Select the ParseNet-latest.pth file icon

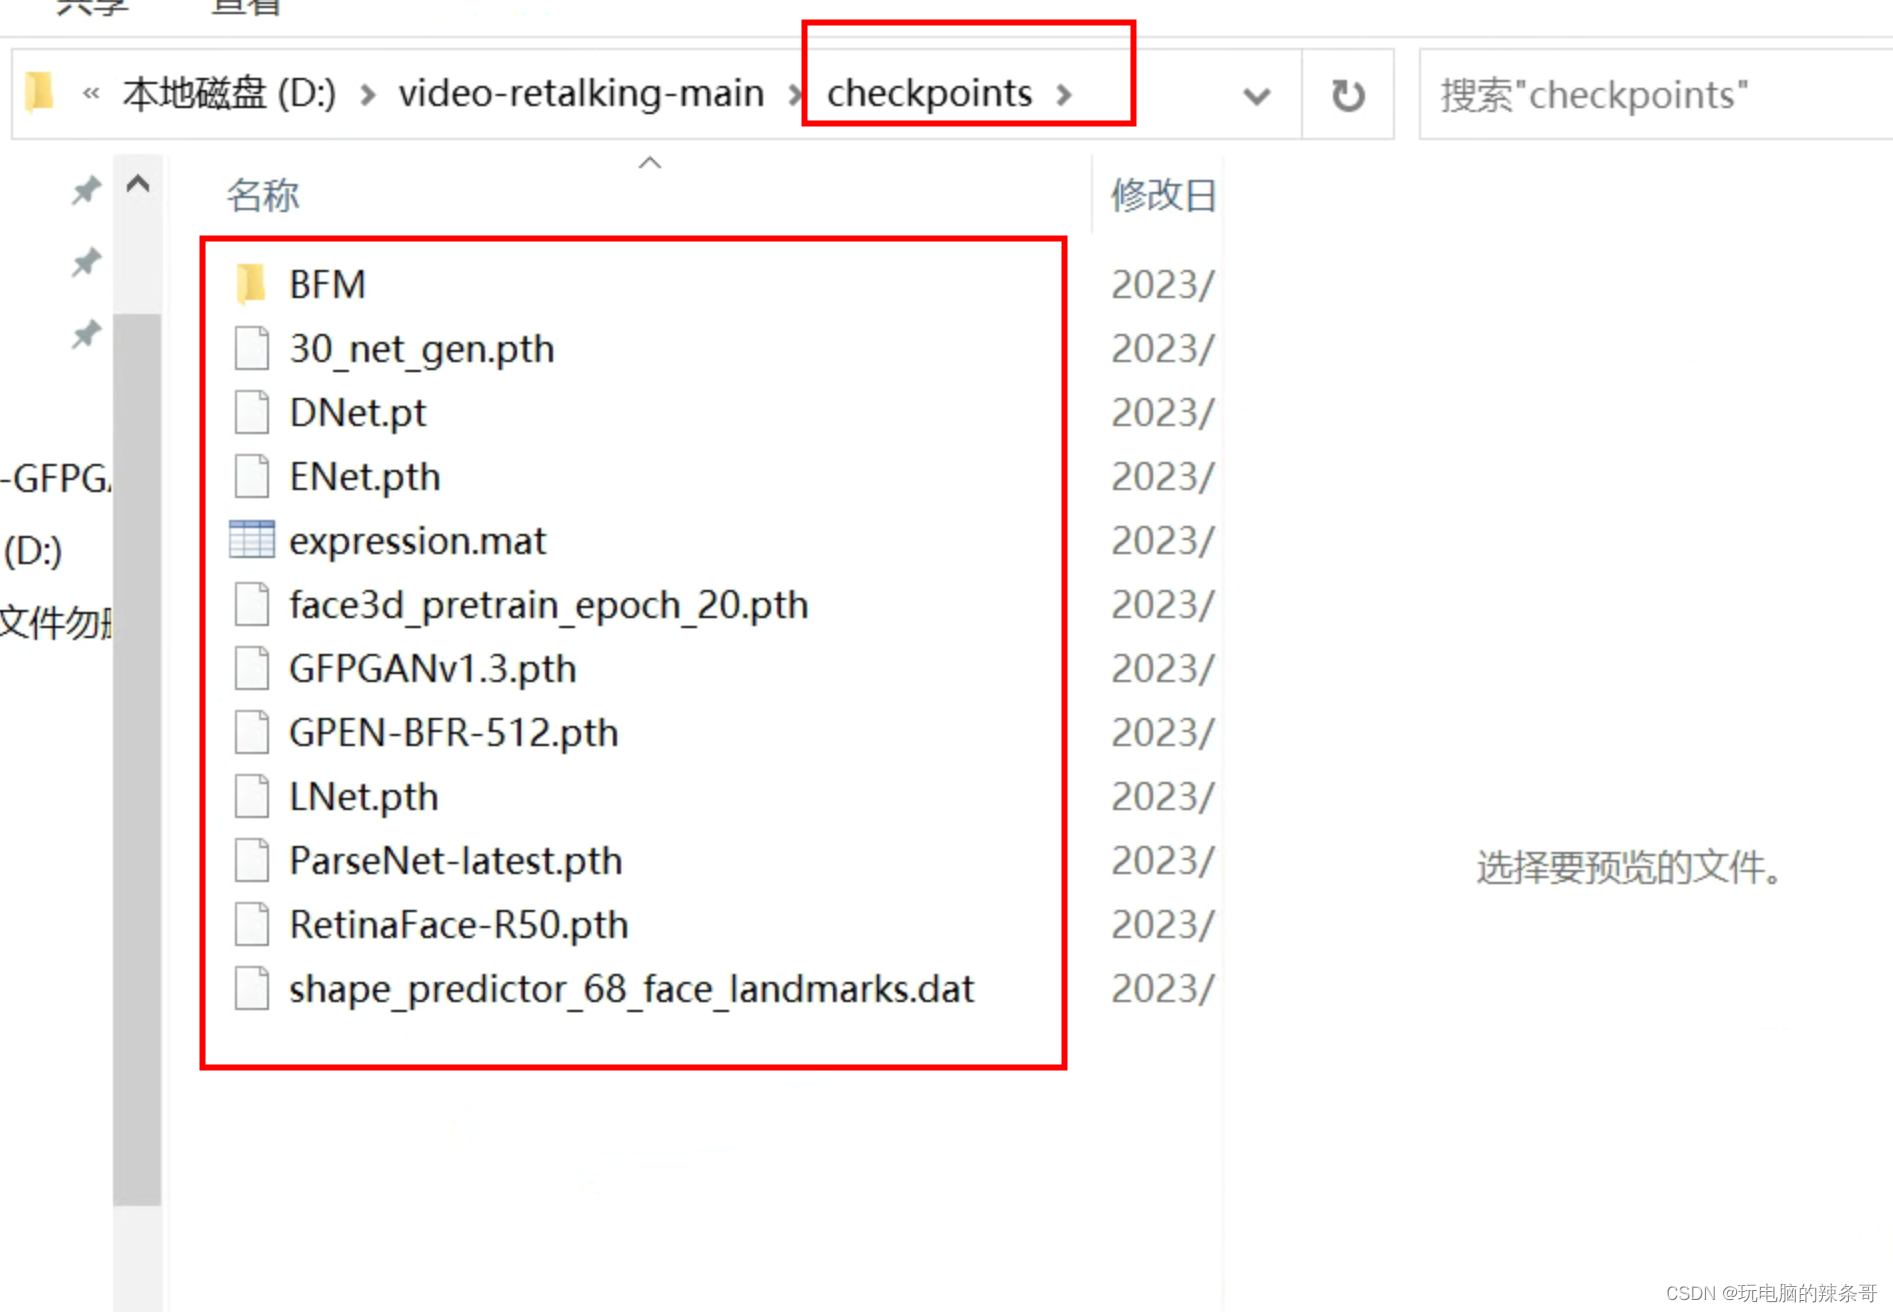[251, 860]
